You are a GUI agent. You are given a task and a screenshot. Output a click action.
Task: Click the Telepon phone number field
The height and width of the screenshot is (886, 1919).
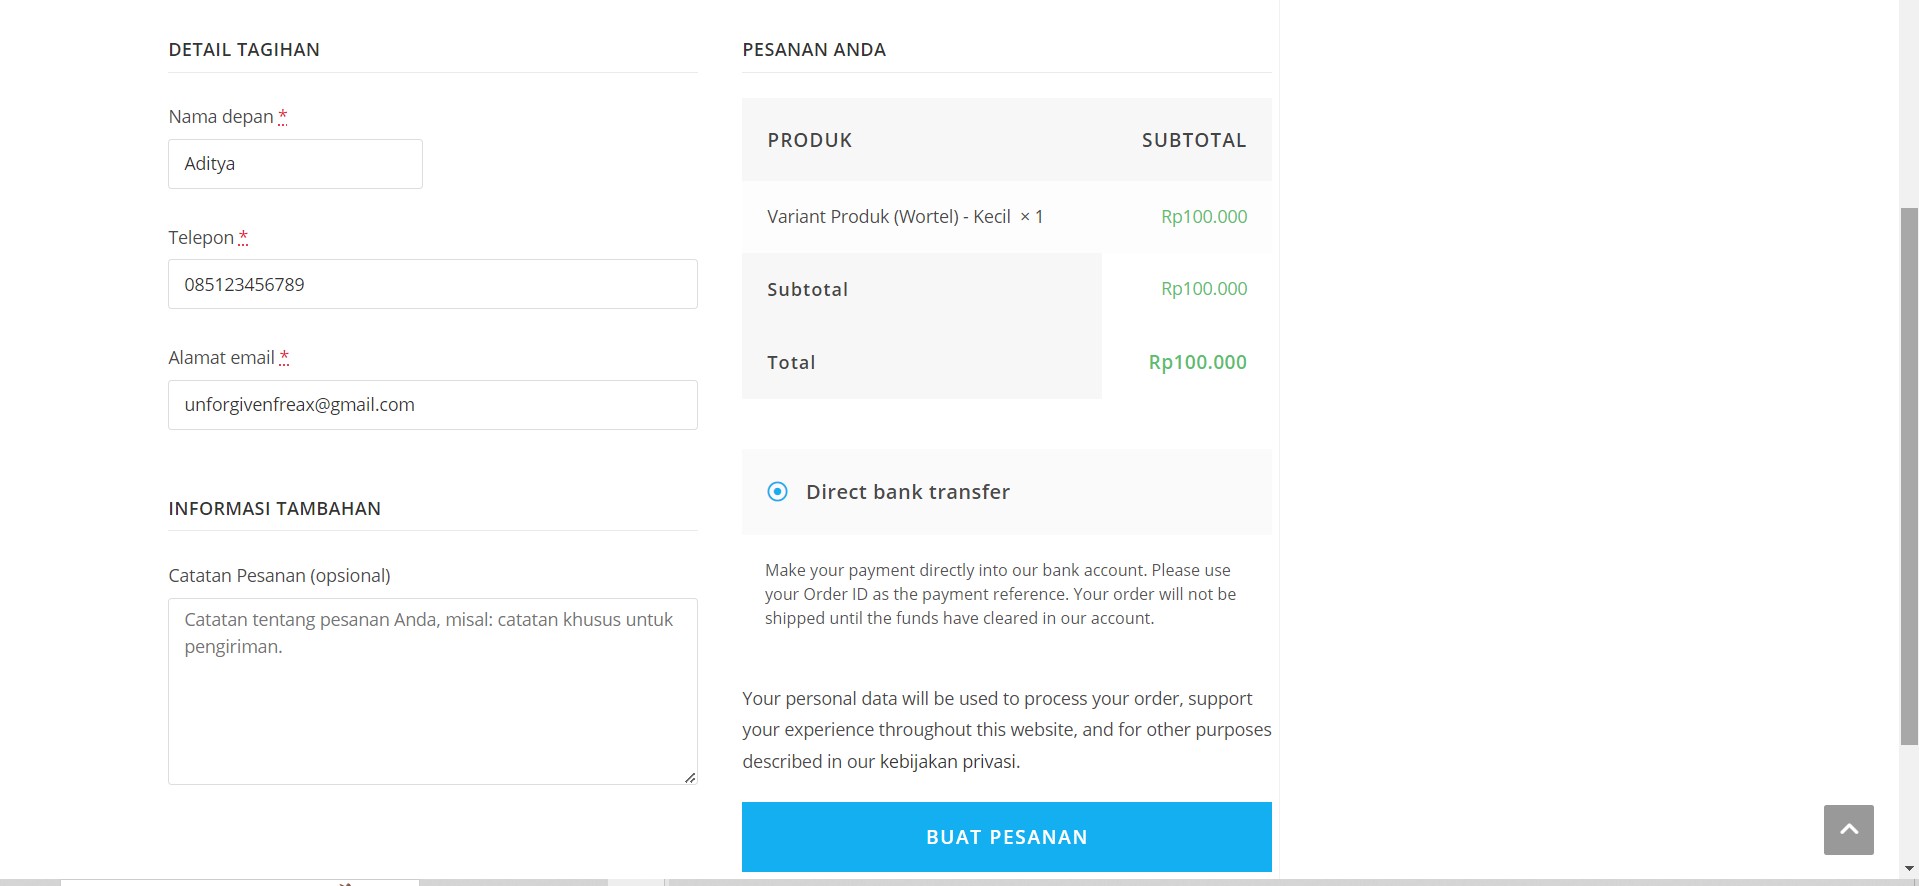tap(433, 284)
